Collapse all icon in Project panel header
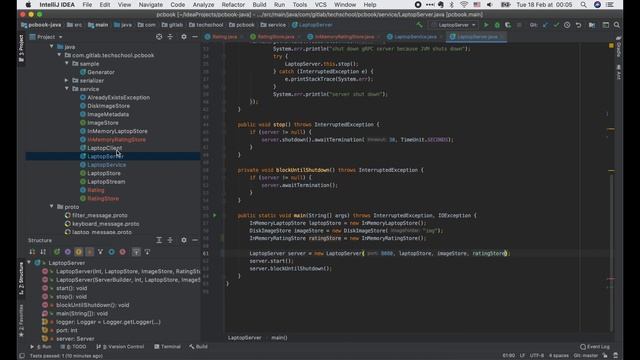This screenshot has width=640, height=360. (x=170, y=37)
